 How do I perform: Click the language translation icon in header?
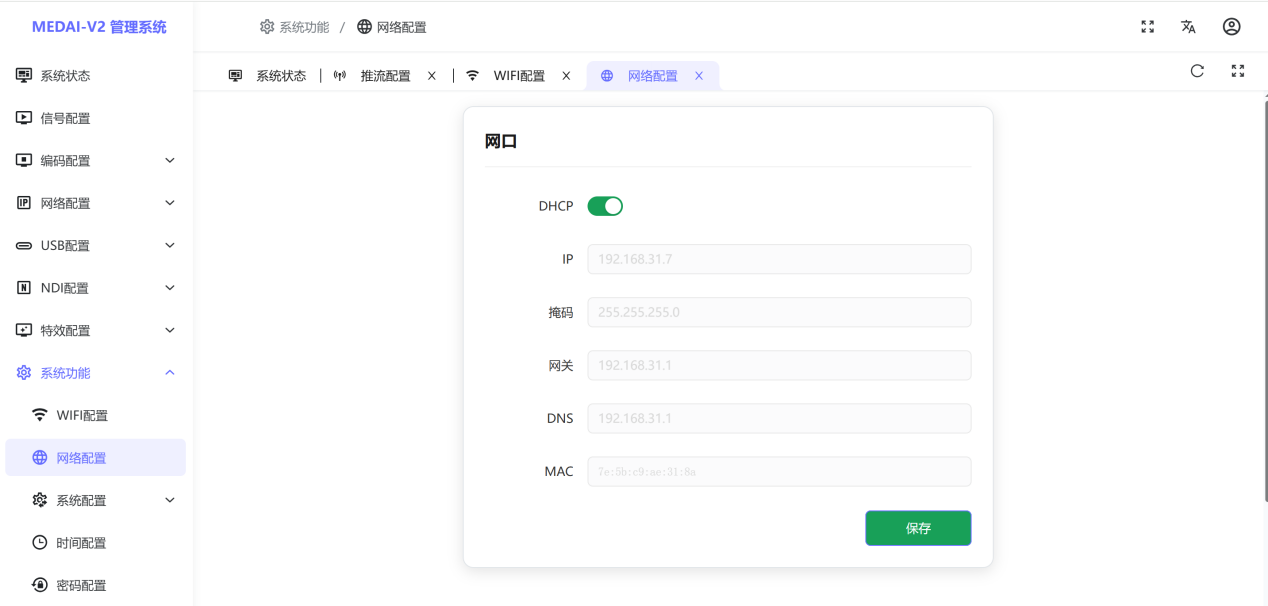(x=1188, y=27)
